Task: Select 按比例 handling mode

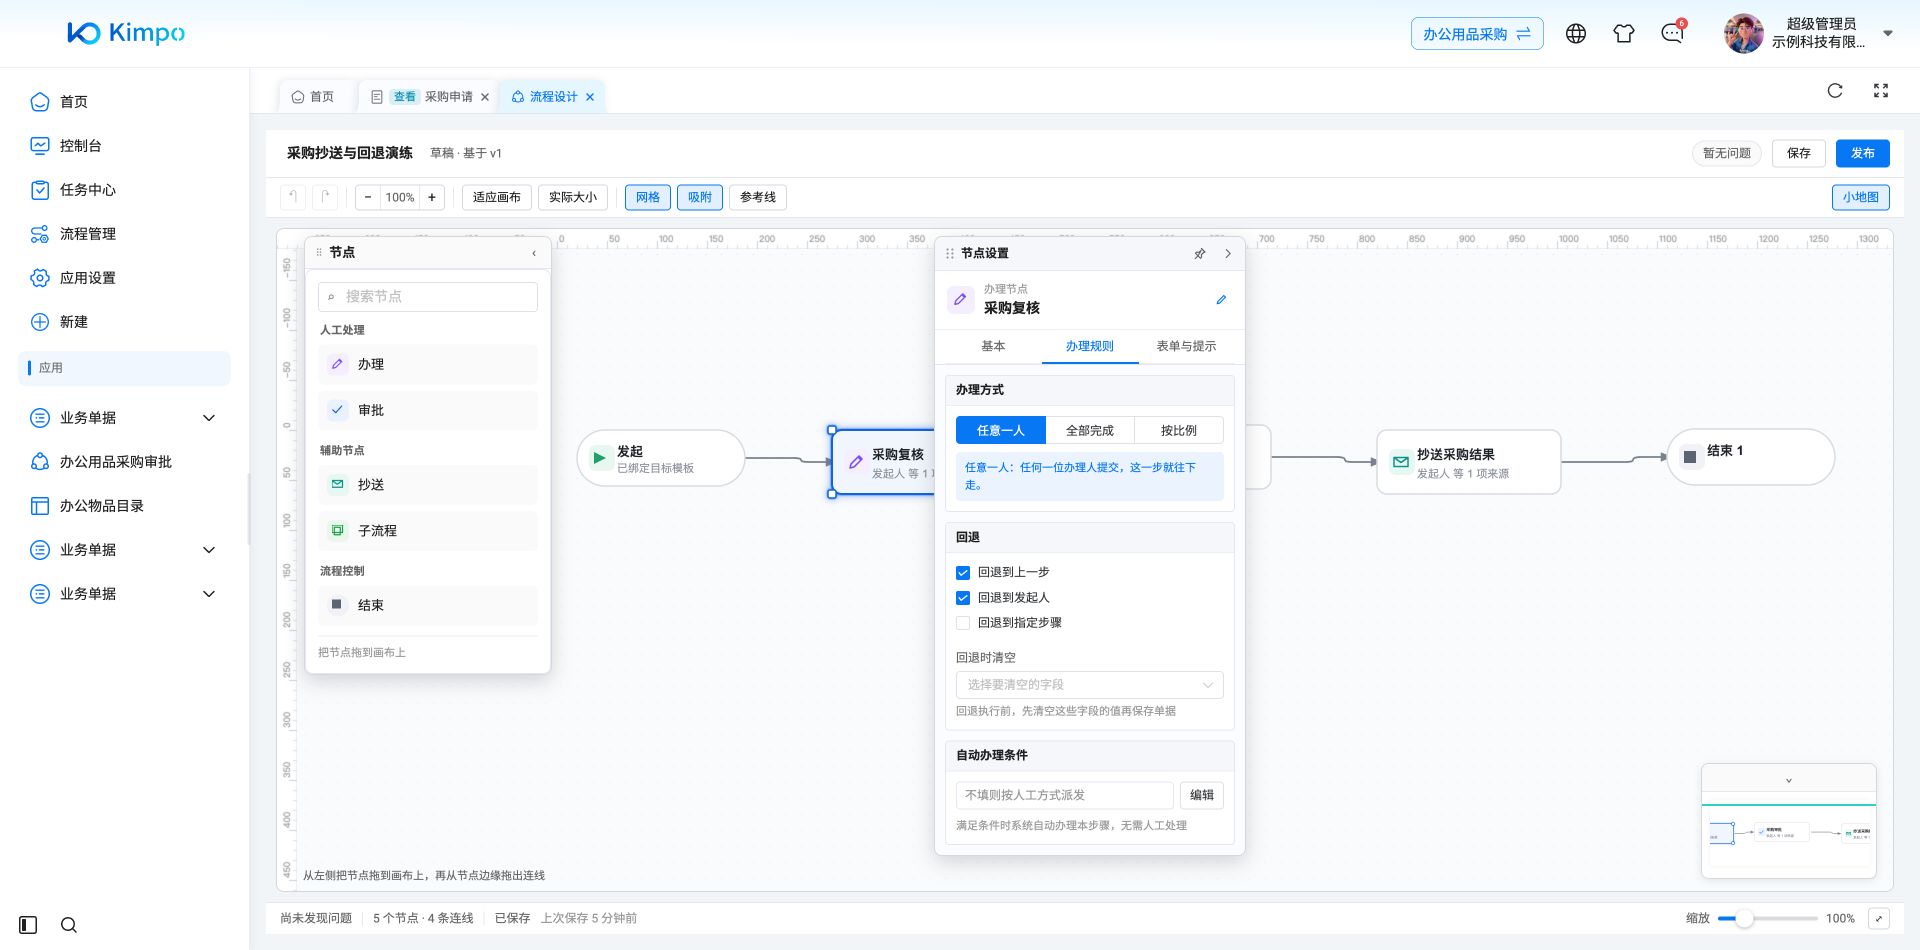Action: [1179, 431]
